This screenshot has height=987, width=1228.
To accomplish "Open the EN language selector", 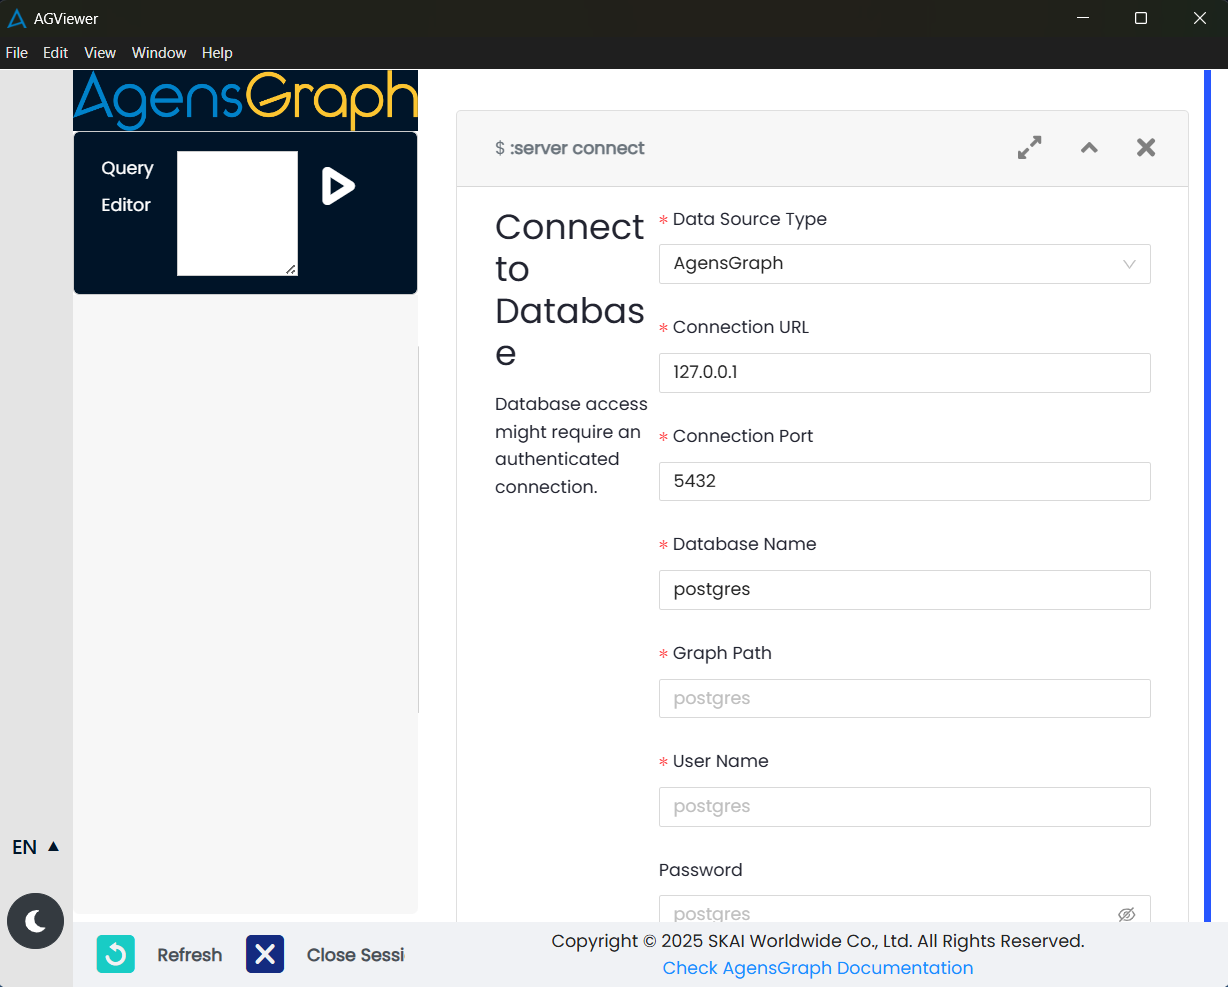I will (36, 847).
